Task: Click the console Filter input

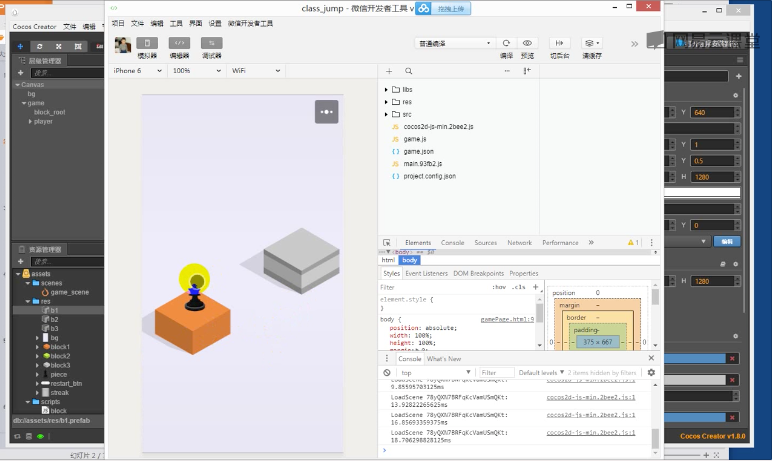Action: (496, 372)
